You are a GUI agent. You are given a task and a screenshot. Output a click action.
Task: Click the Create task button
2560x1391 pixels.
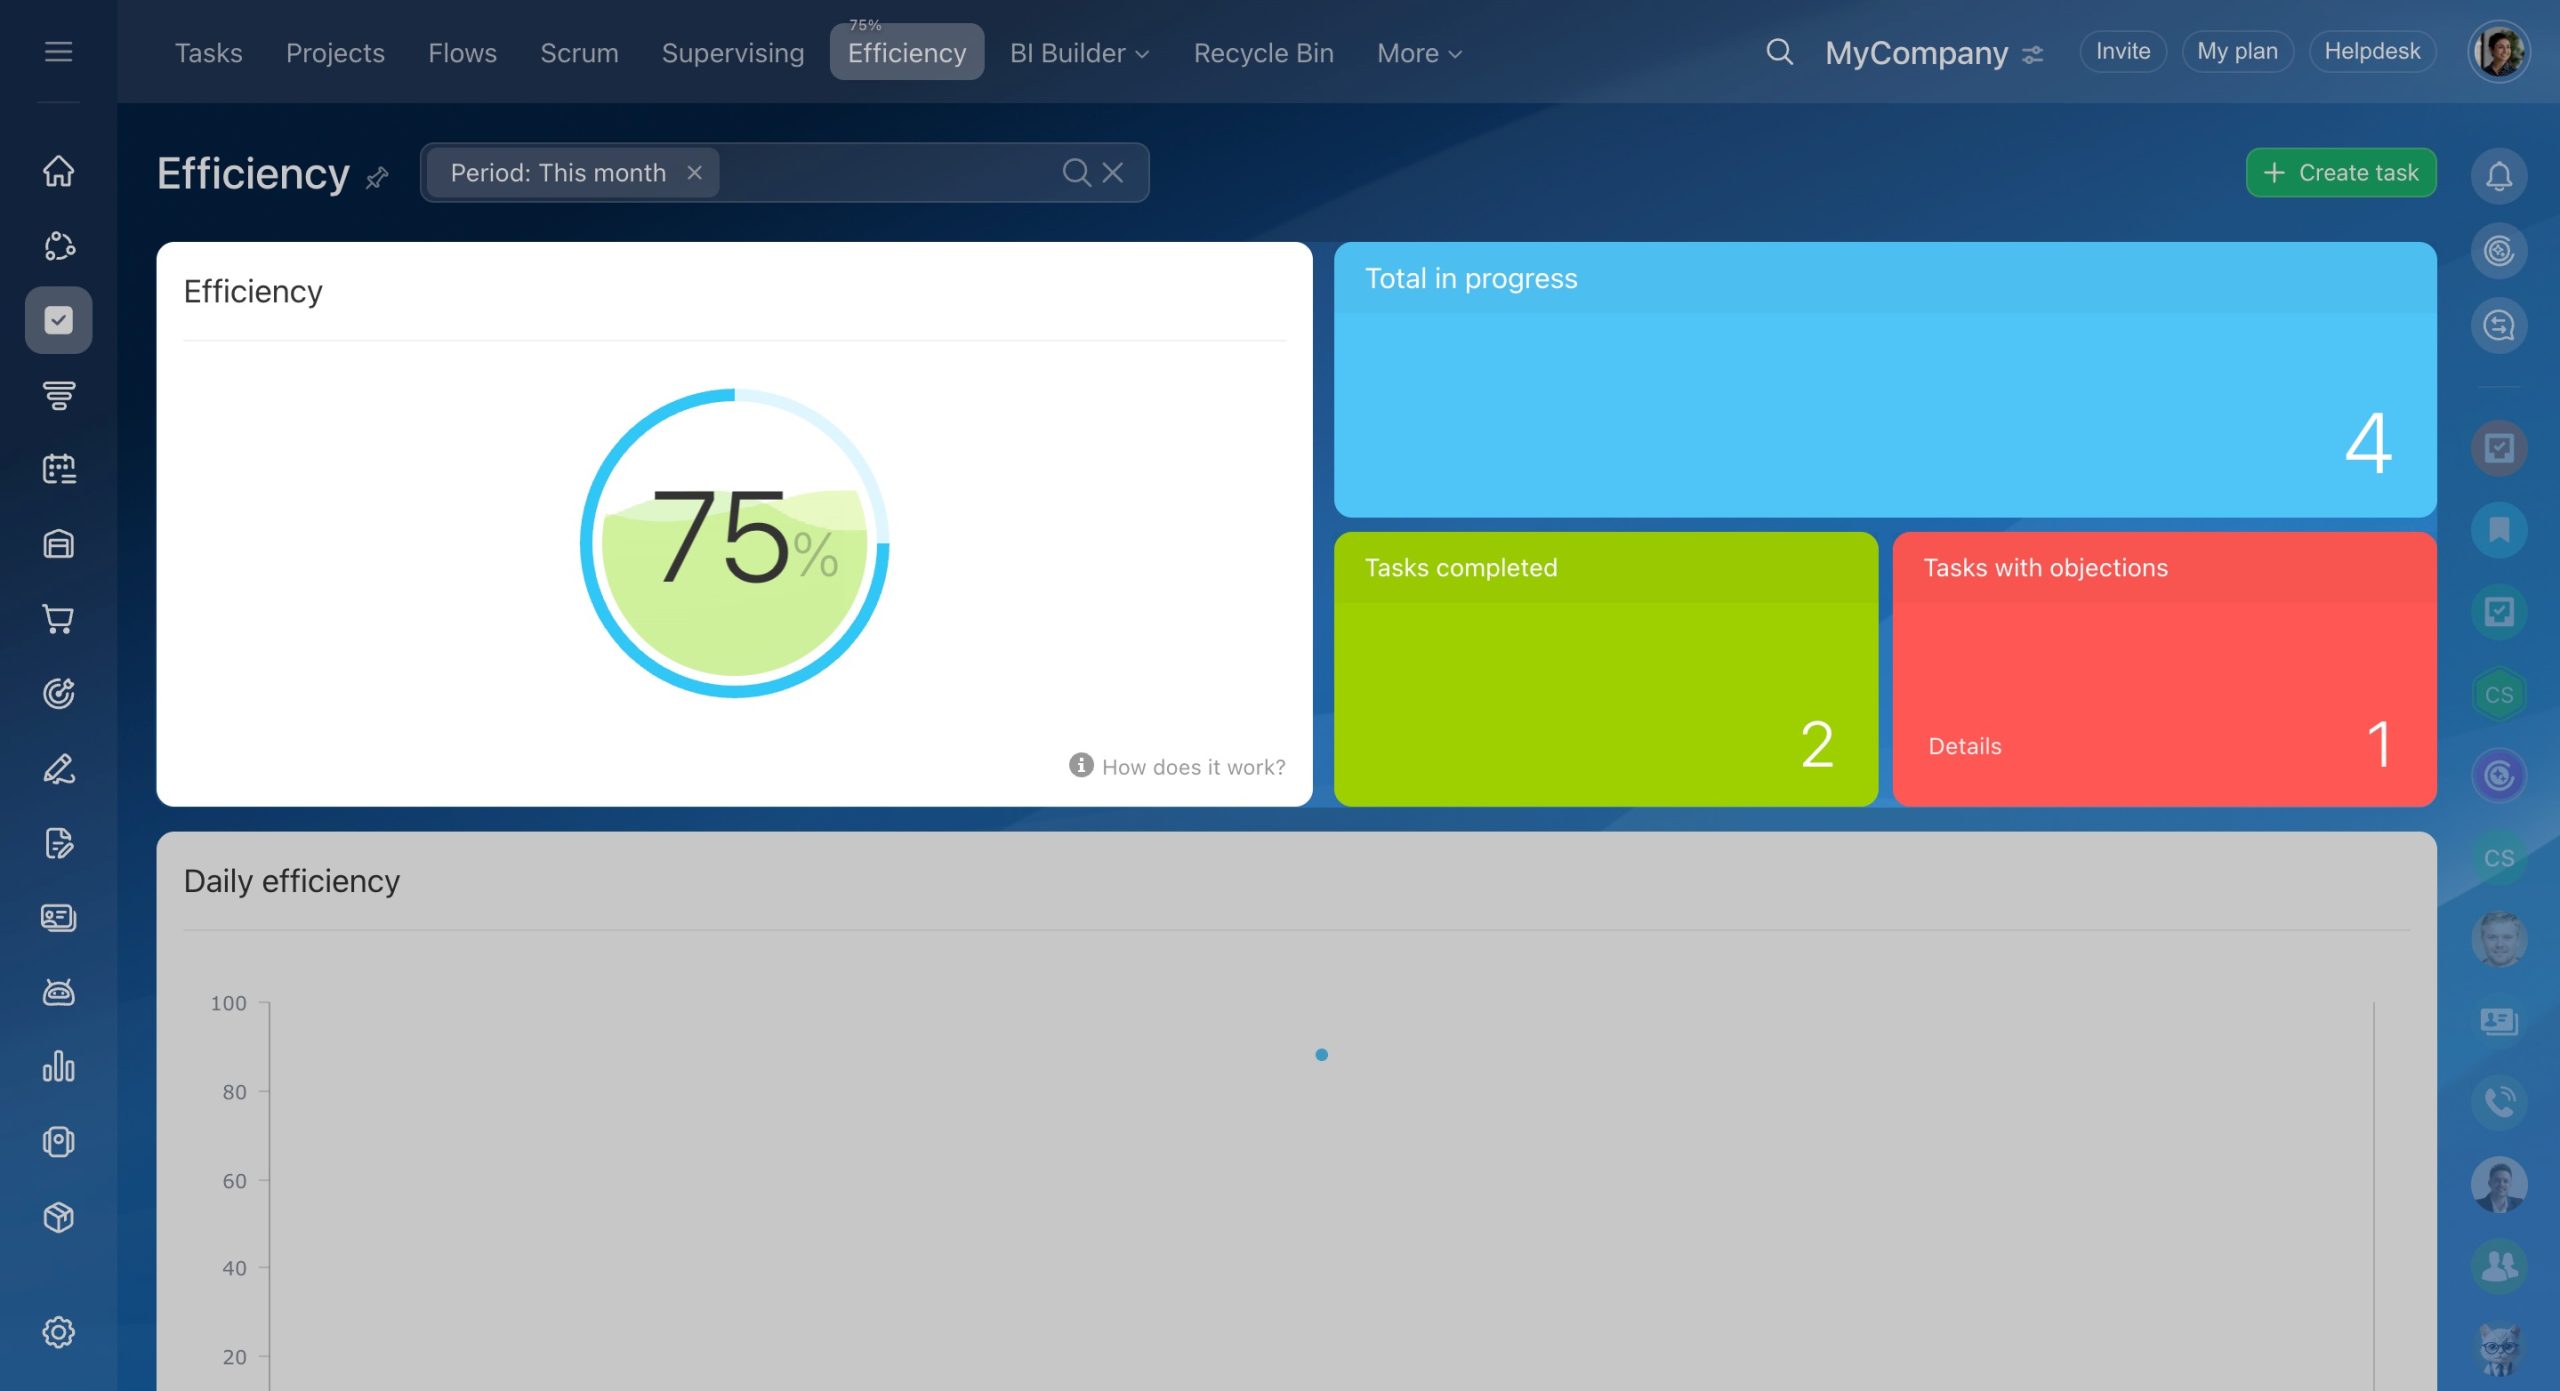pos(2340,173)
